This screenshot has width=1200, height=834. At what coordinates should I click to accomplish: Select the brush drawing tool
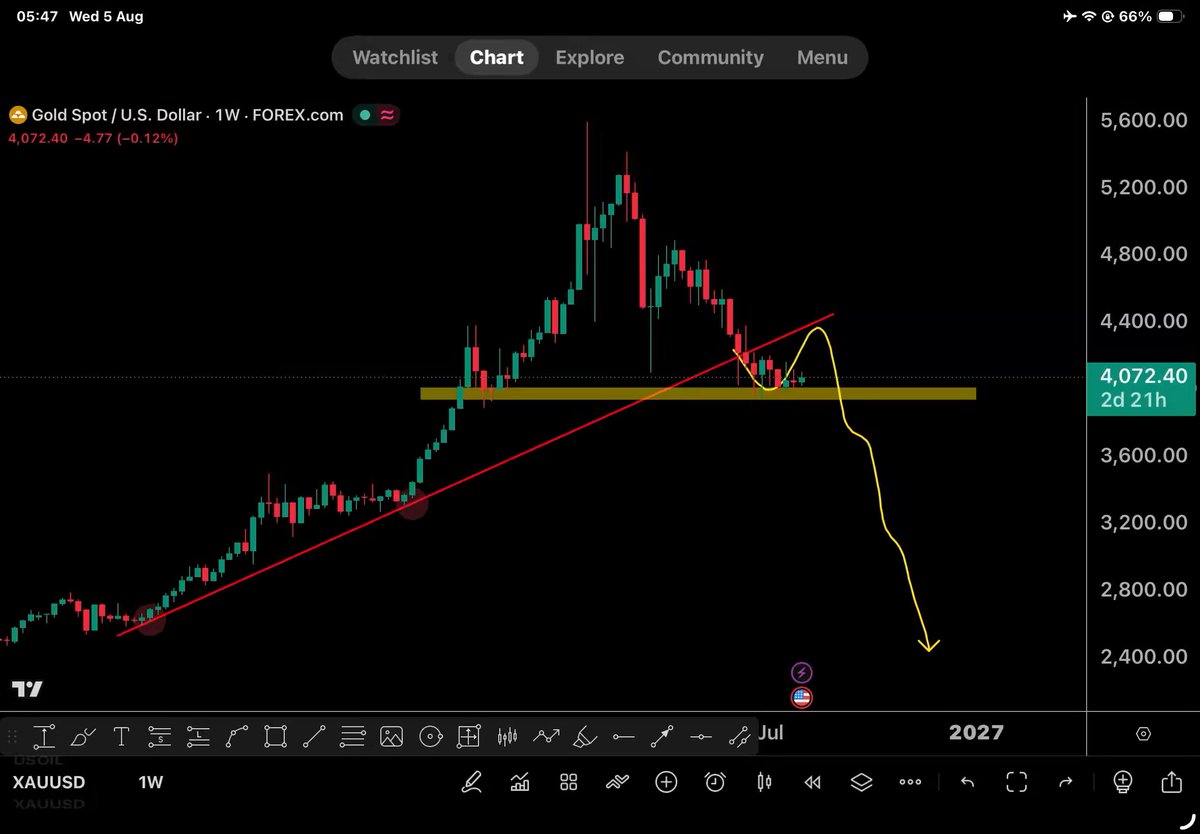(x=83, y=737)
